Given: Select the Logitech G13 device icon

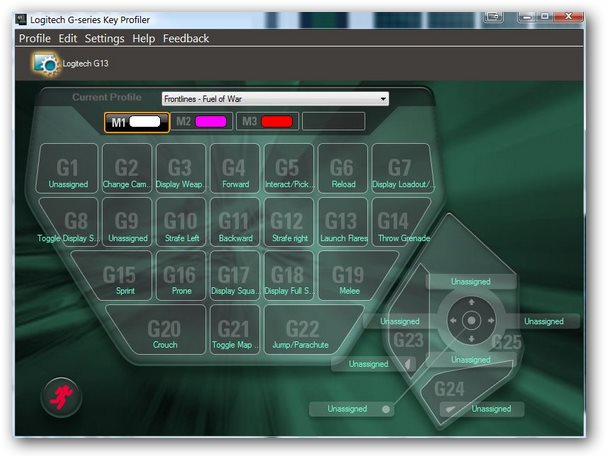Looking at the screenshot, I should point(46,64).
